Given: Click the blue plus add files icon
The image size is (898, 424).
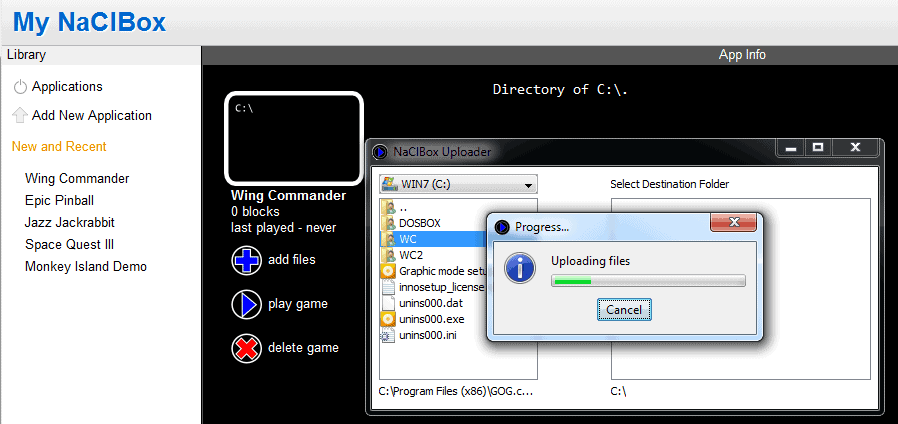Looking at the screenshot, I should click(x=247, y=260).
